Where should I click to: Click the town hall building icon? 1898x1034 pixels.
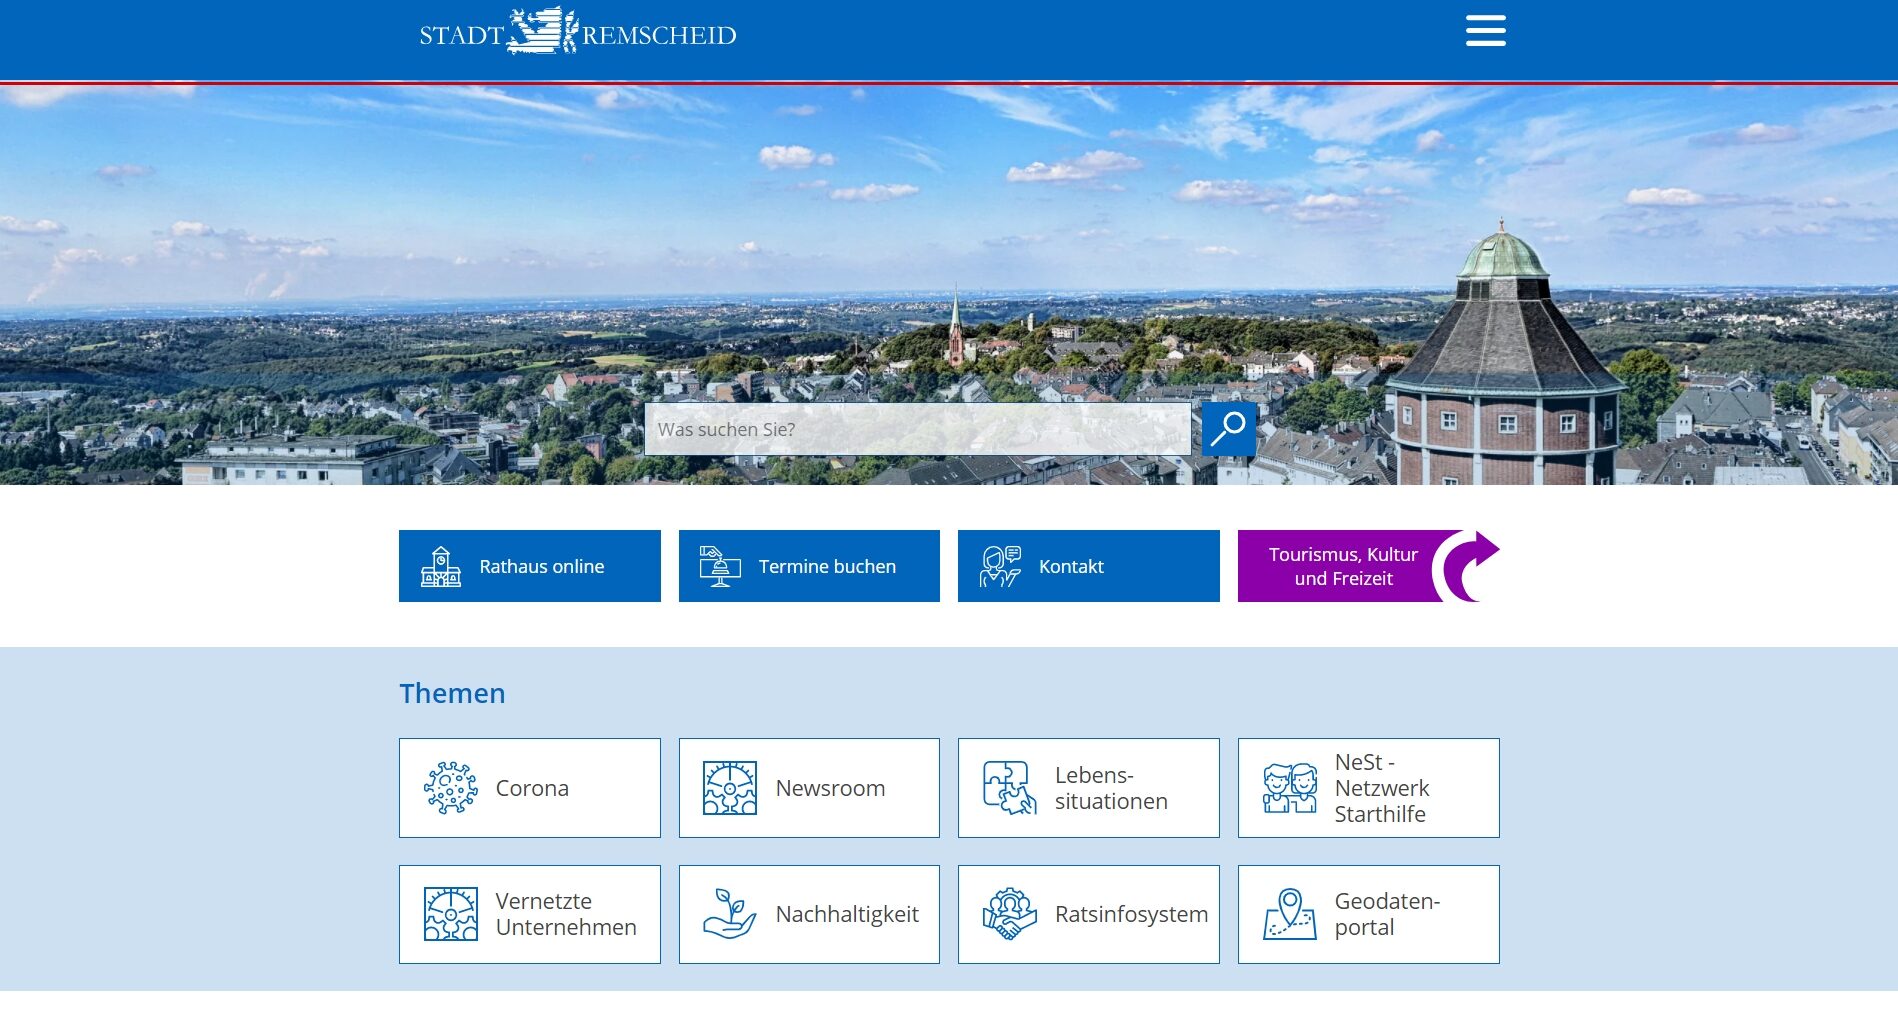pos(440,567)
